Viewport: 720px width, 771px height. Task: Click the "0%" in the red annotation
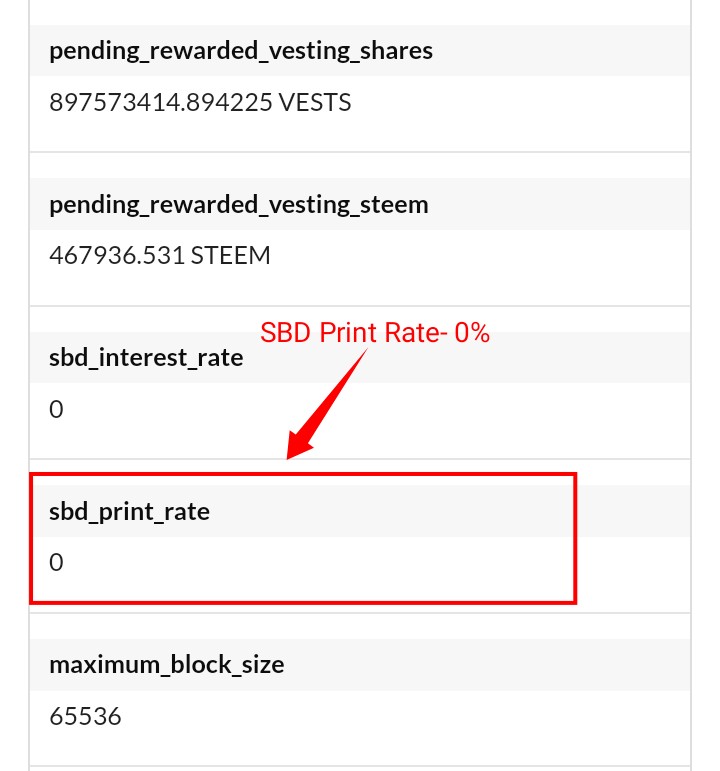point(471,333)
